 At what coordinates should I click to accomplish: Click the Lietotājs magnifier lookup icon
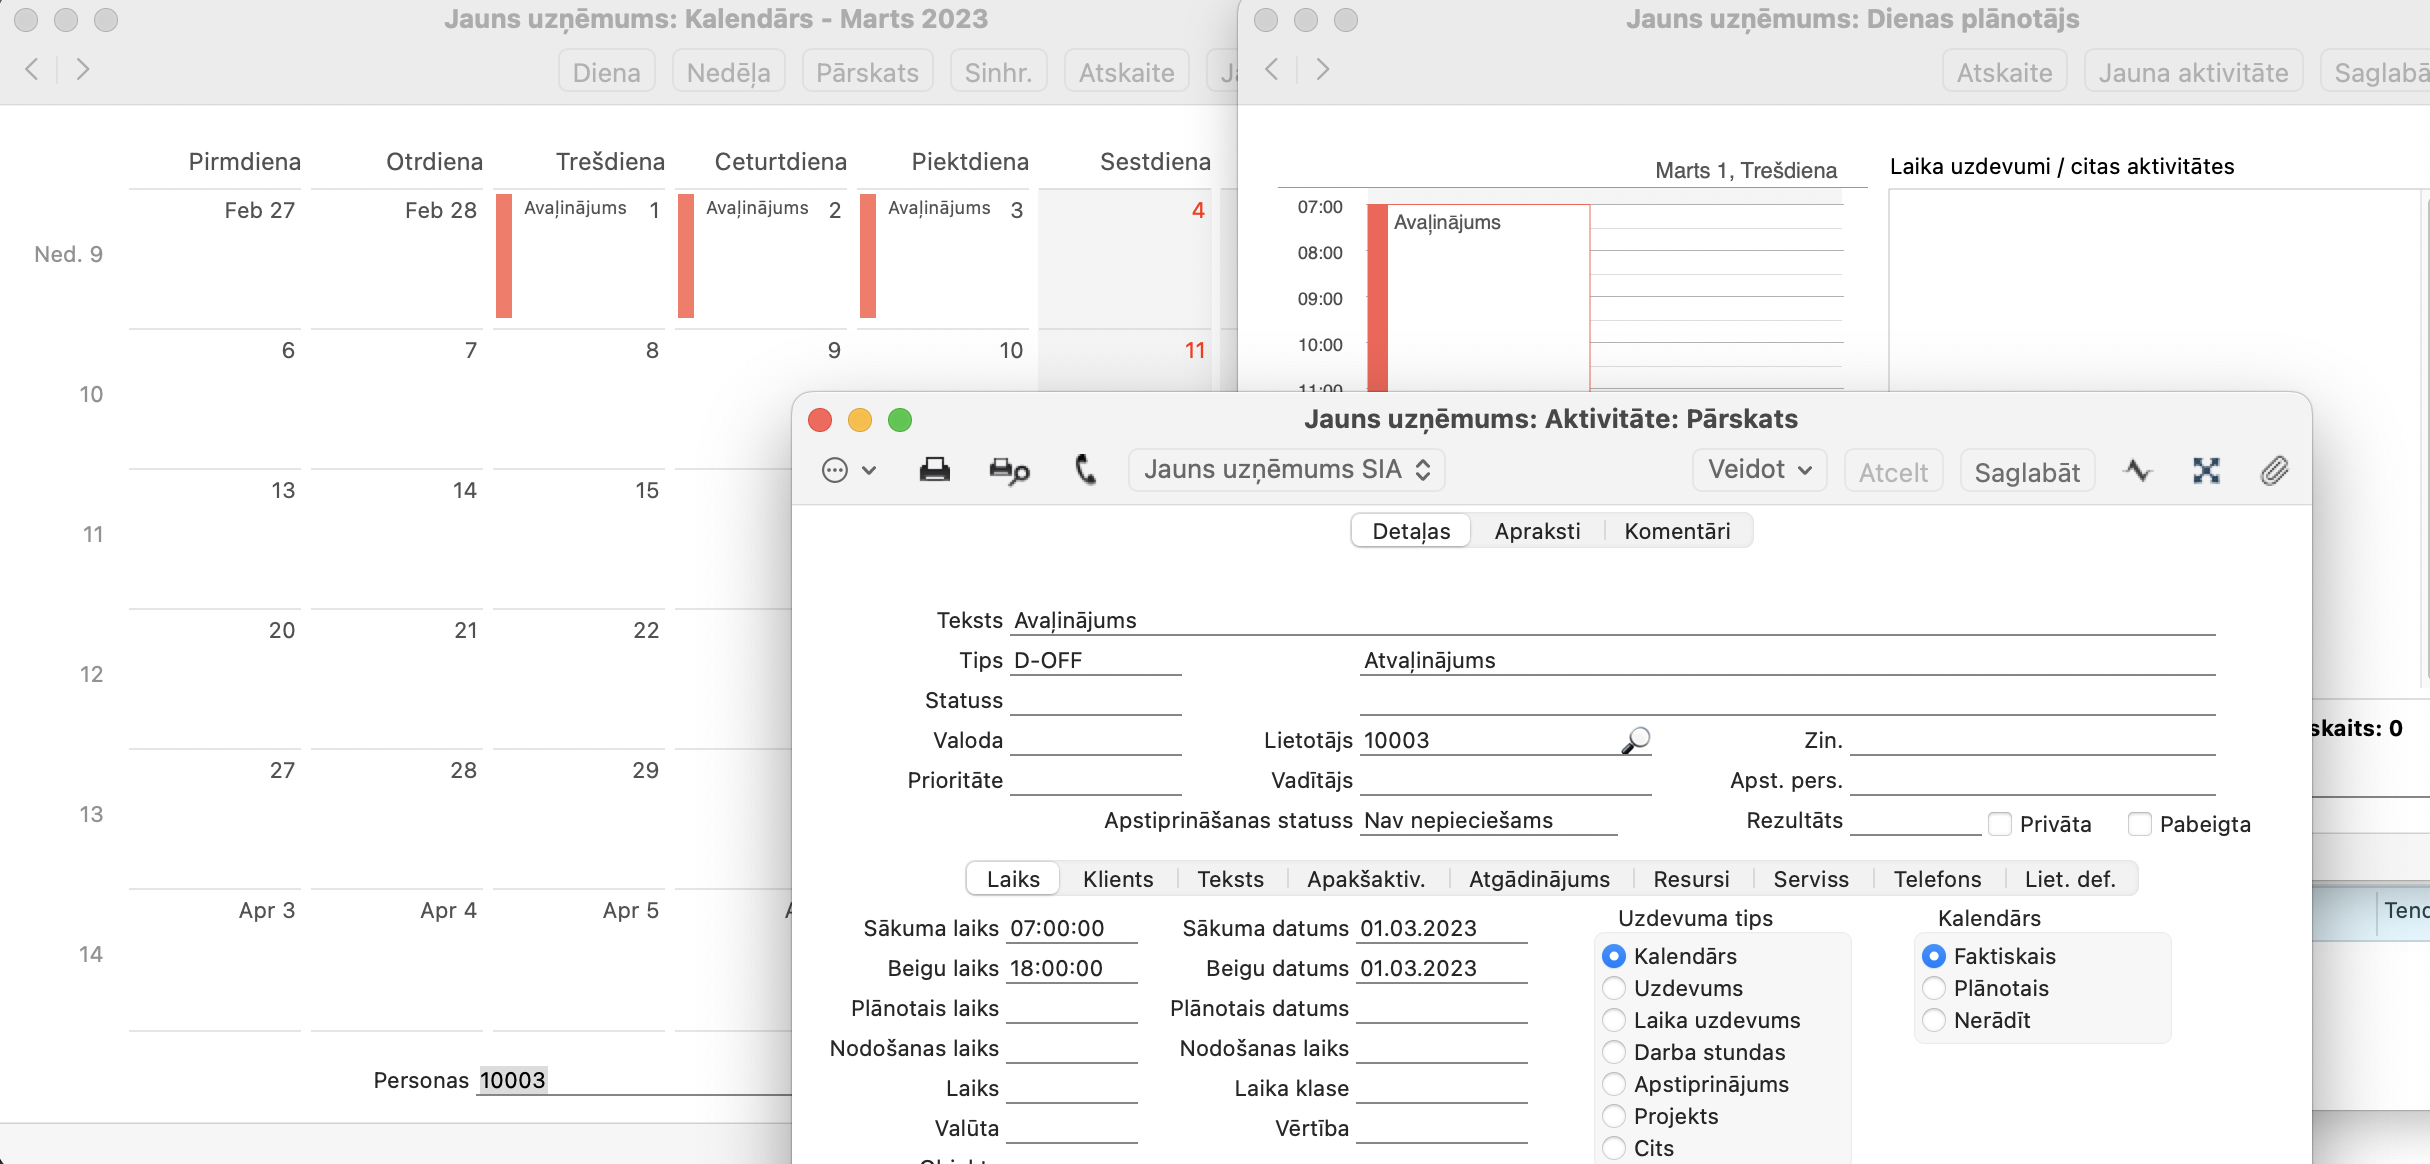click(x=1635, y=740)
